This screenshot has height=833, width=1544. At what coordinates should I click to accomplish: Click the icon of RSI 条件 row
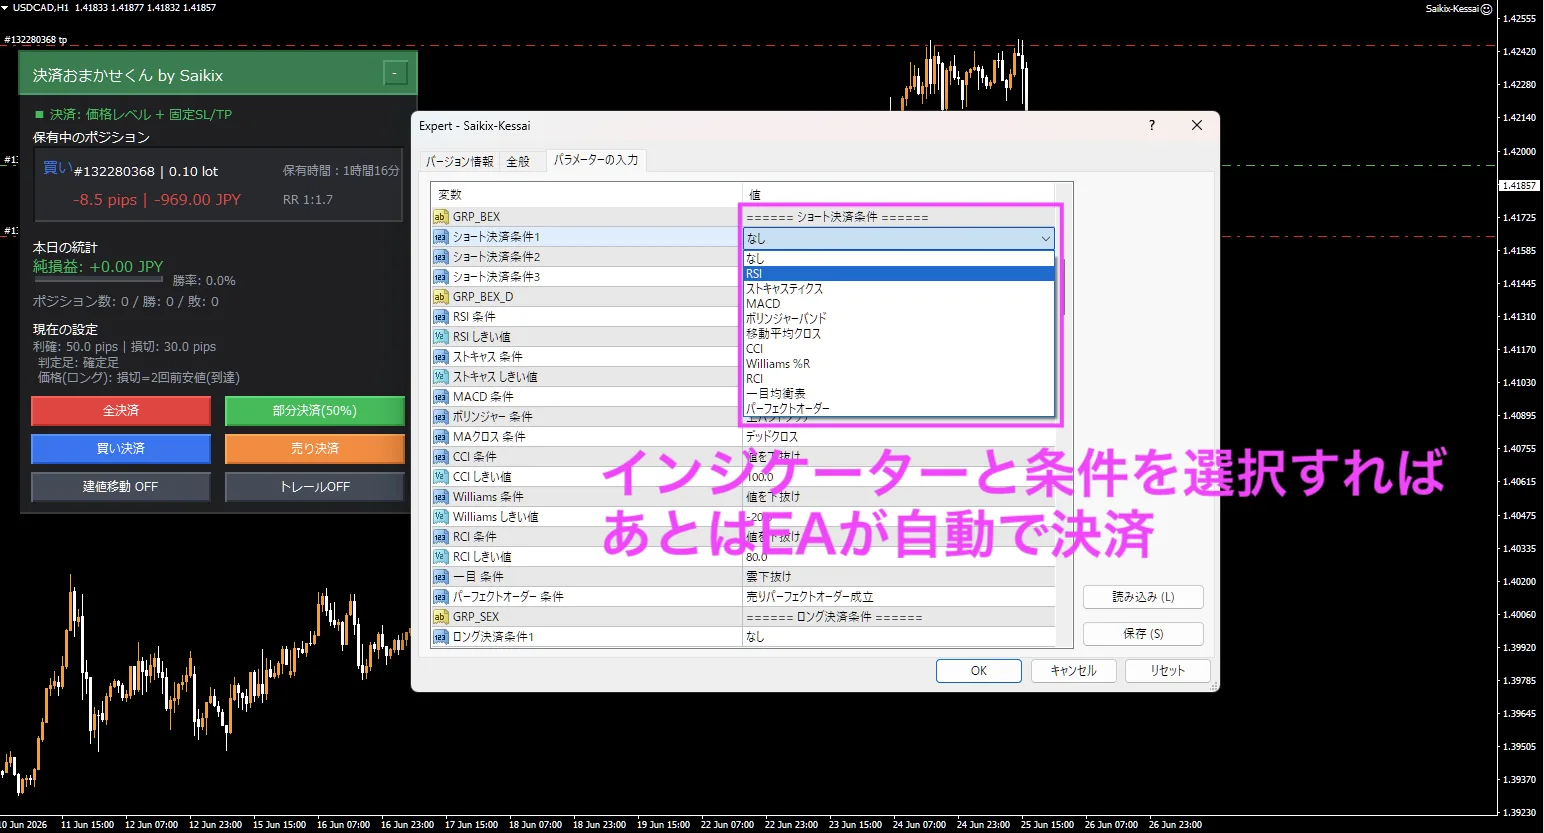click(x=440, y=317)
